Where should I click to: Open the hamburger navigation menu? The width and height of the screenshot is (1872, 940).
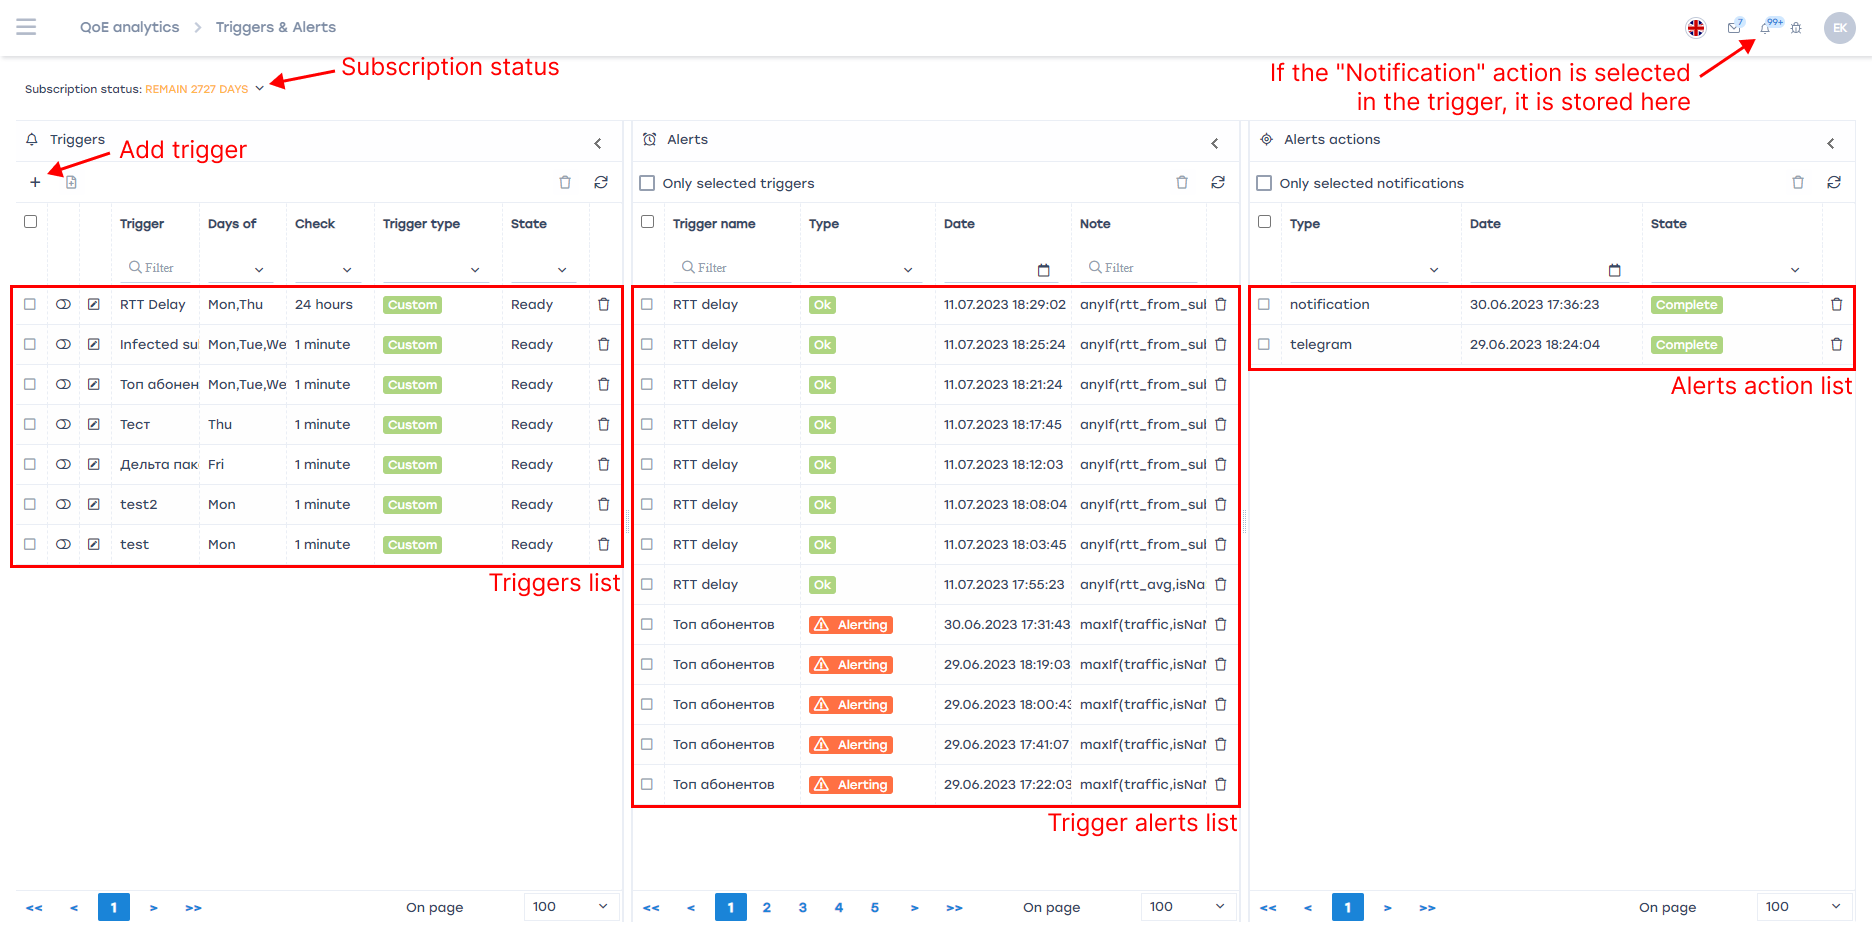(26, 27)
